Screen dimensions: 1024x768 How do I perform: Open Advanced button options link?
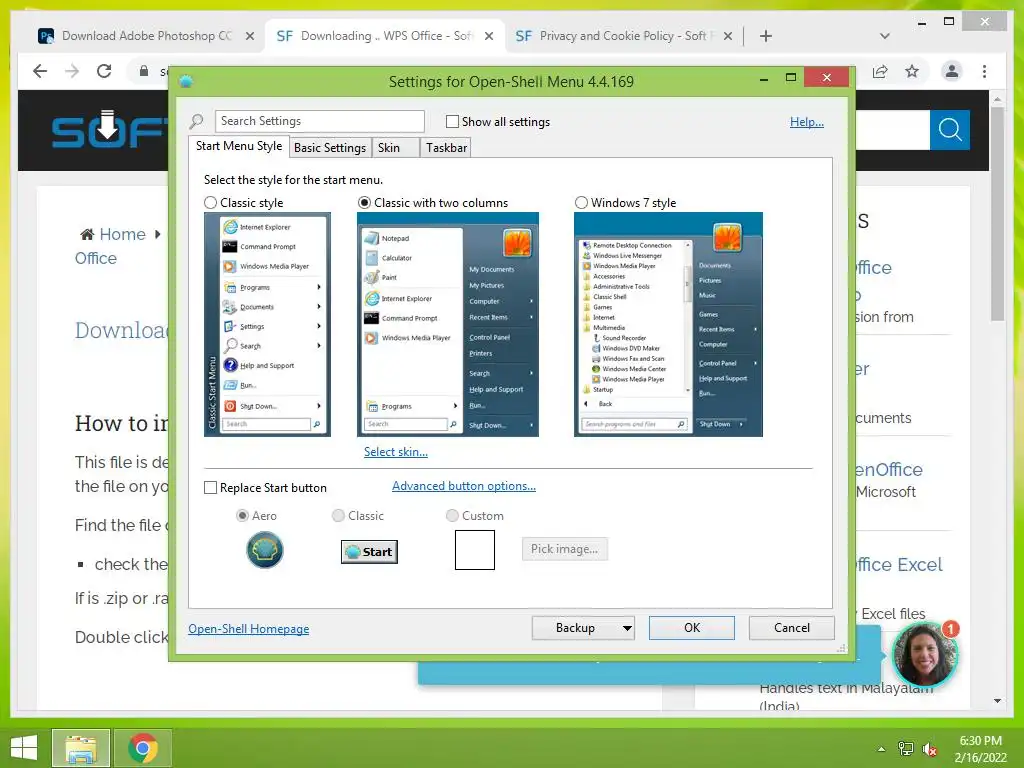click(464, 486)
